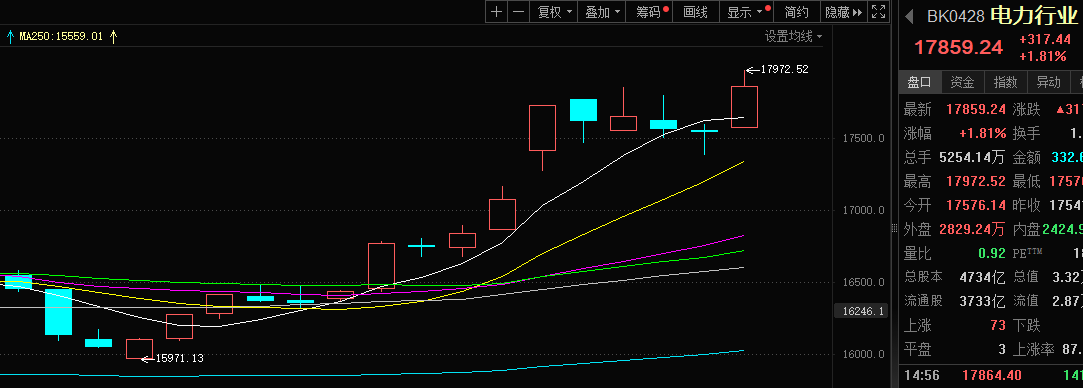Open the 叠加 overlay dropdown

click(x=603, y=12)
